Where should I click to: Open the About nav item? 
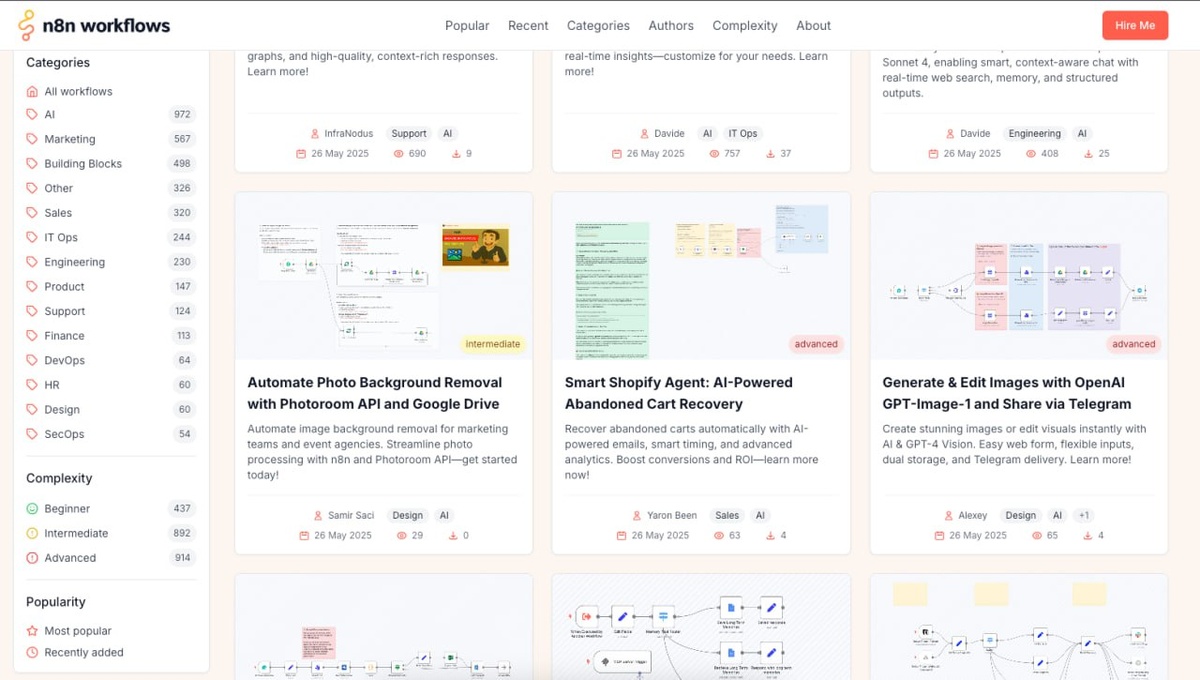(x=813, y=26)
